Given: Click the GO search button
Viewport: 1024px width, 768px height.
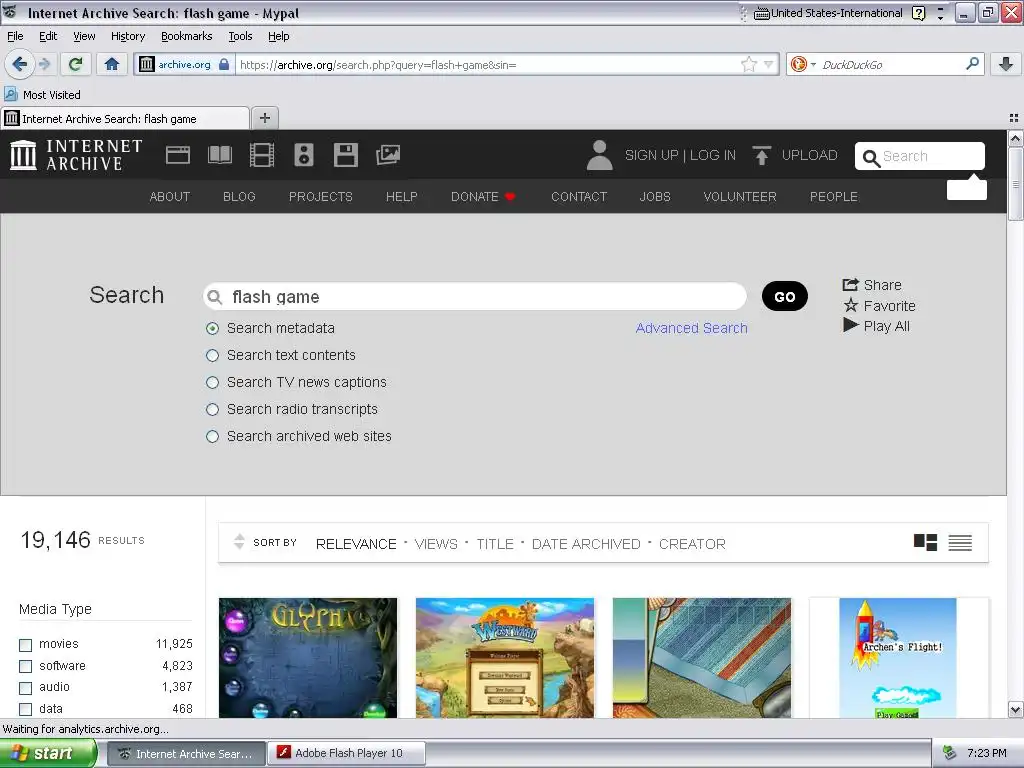Looking at the screenshot, I should (785, 296).
